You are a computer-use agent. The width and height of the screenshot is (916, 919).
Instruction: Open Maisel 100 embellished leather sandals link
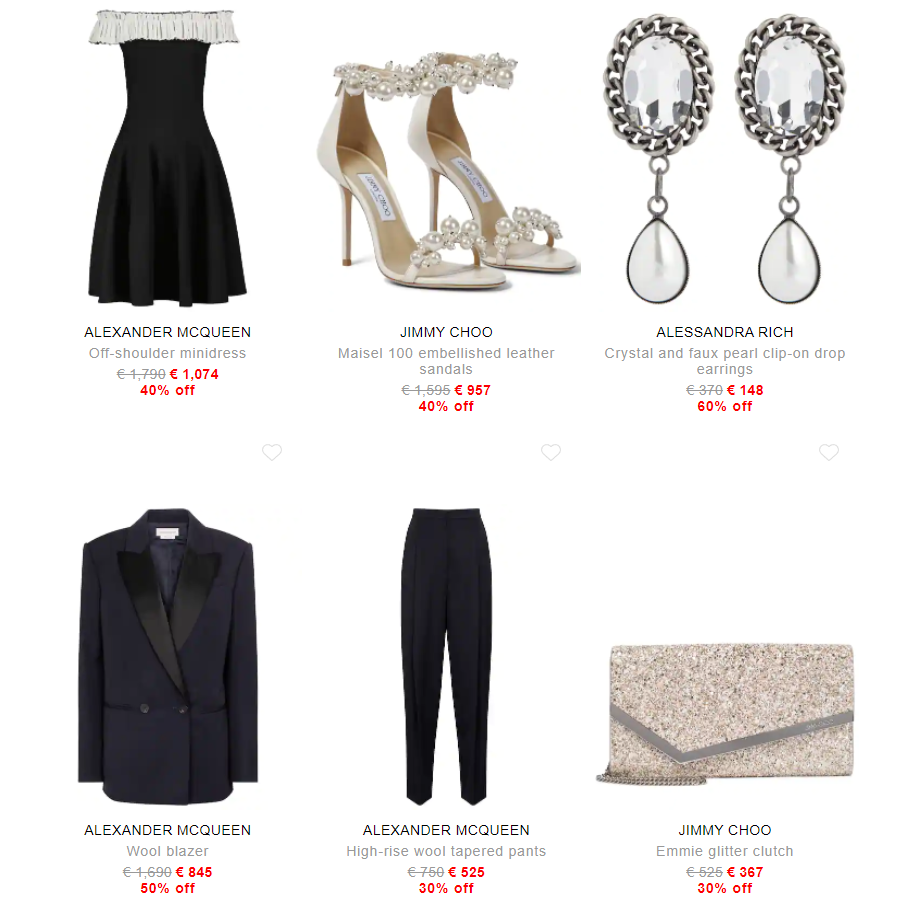[446, 361]
